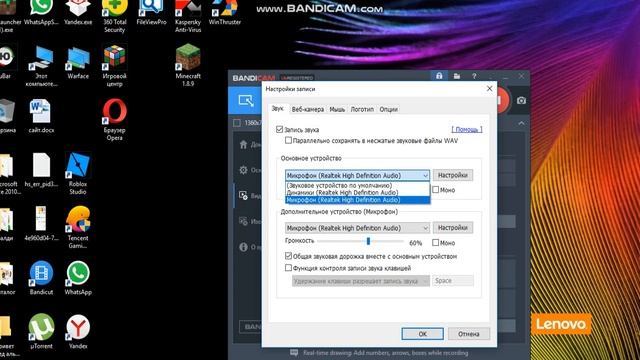640x360 pixels.
Task: Open the Помощь link
Action: [467, 129]
